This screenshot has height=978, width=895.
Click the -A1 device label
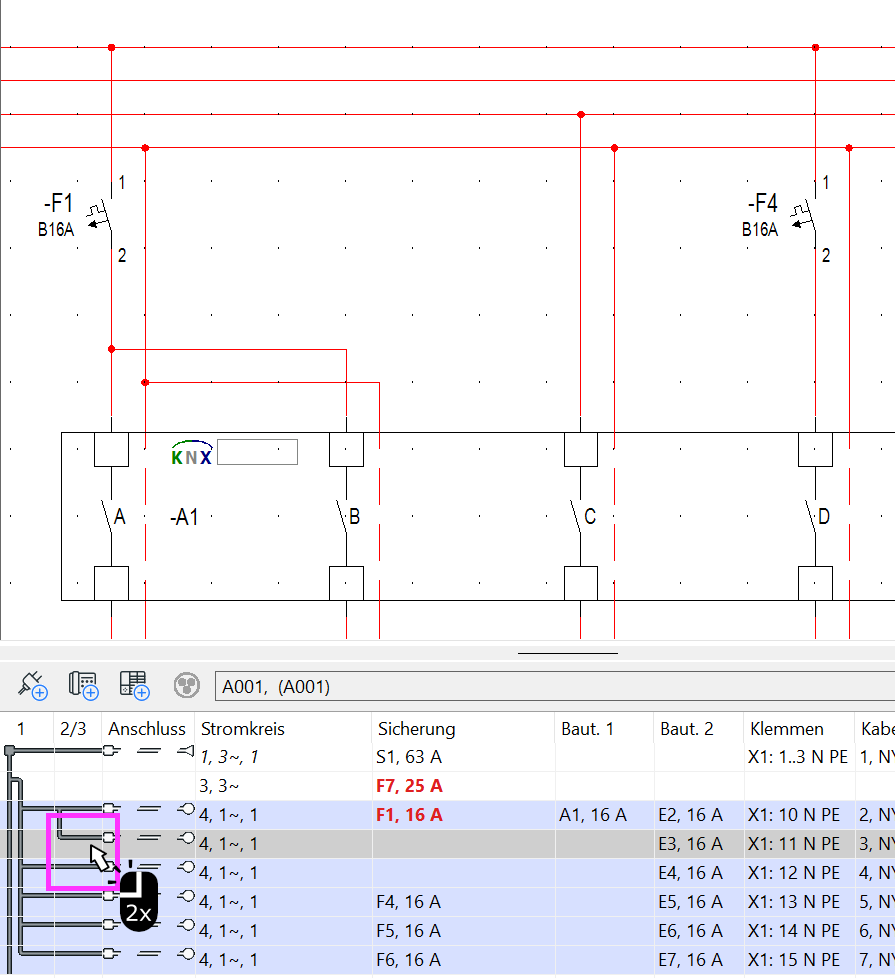[x=184, y=517]
